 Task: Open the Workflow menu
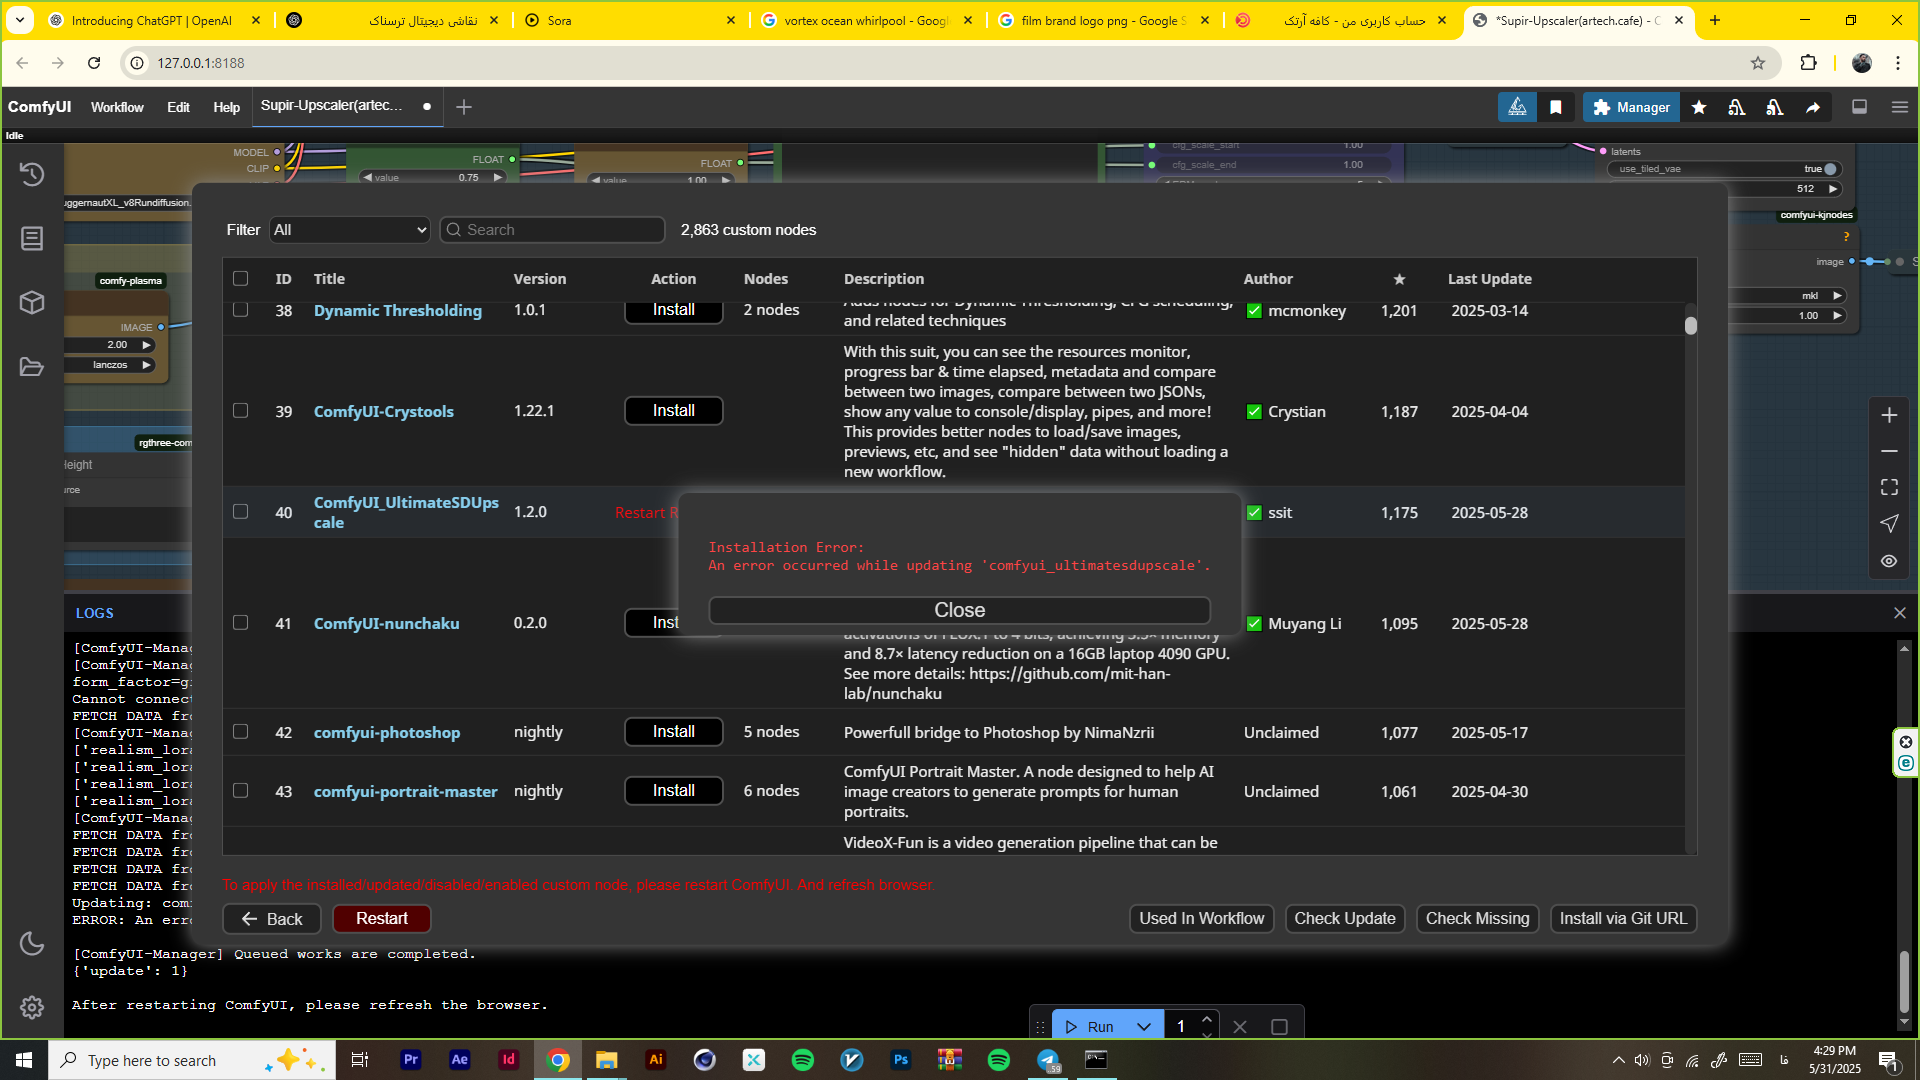(x=117, y=107)
